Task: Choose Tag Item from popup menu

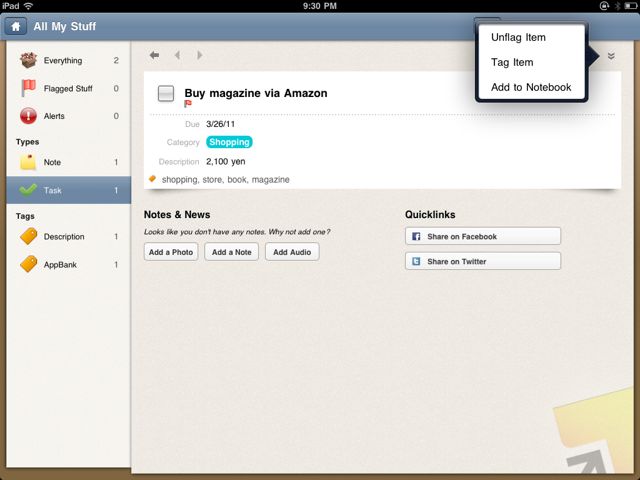Action: pos(512,62)
